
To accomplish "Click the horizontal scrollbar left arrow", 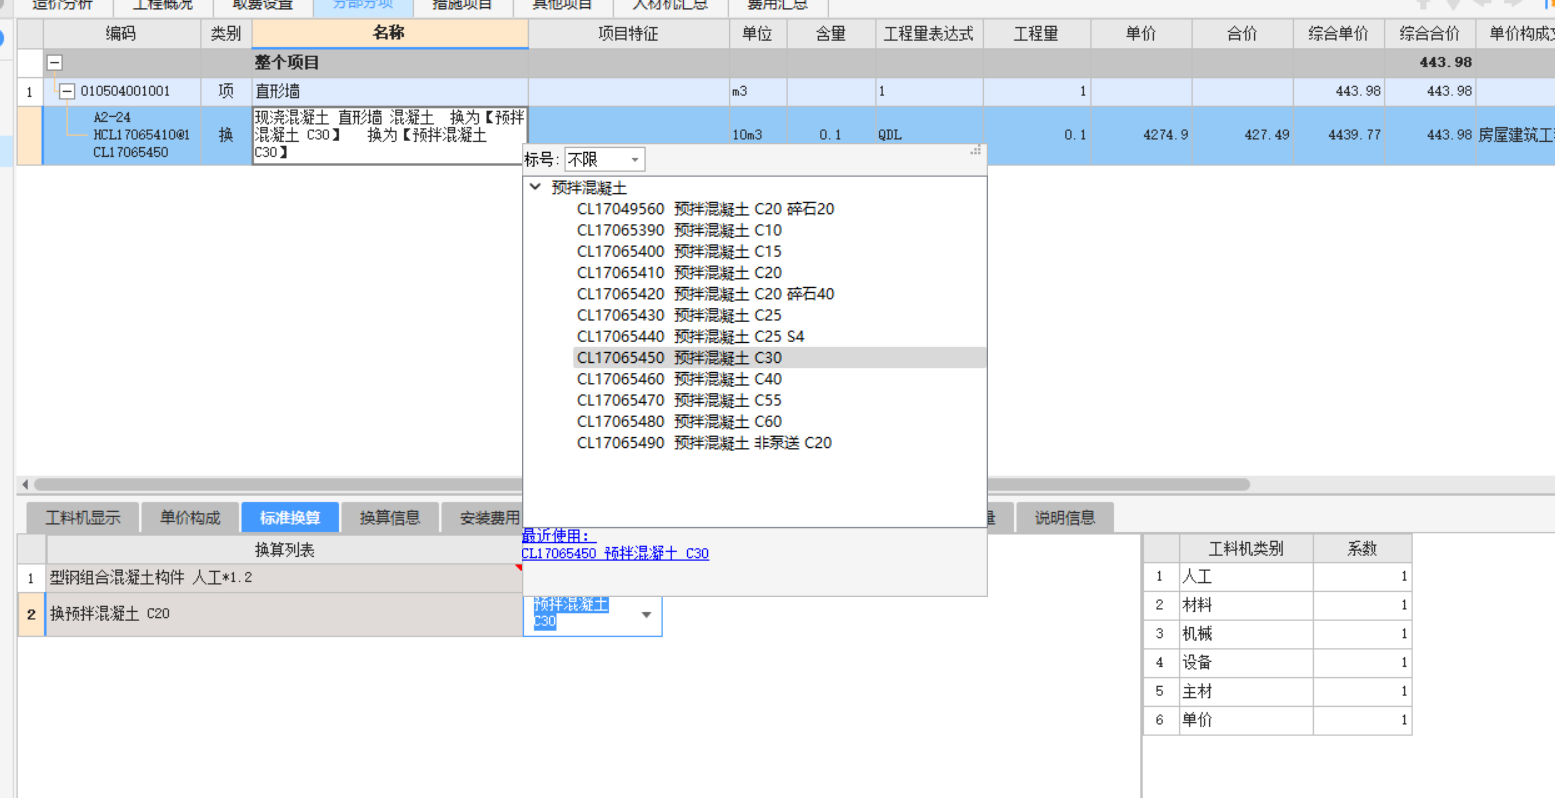I will tap(25, 484).
